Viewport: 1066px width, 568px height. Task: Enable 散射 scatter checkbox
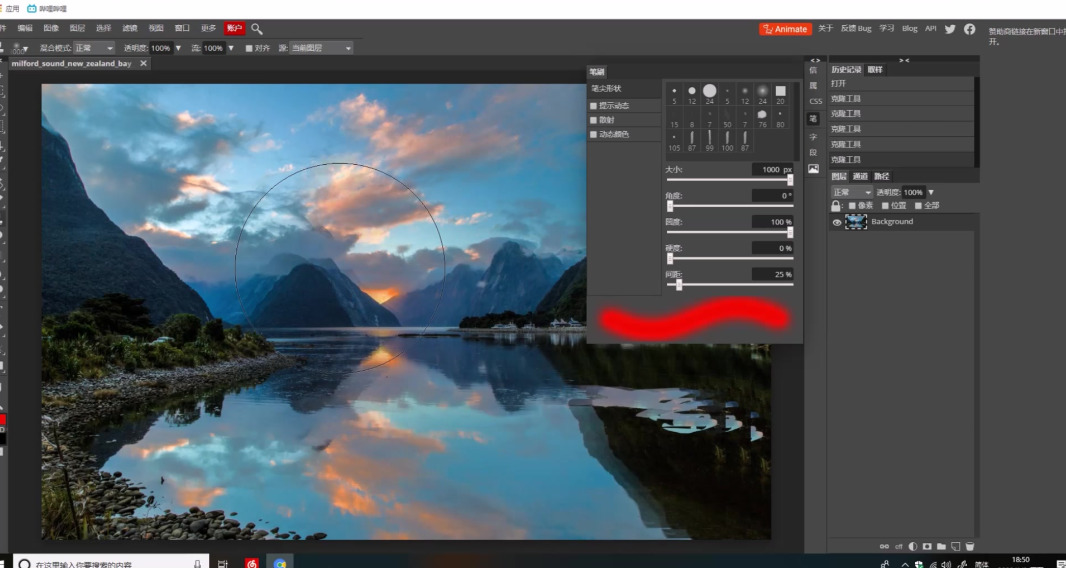[594, 120]
